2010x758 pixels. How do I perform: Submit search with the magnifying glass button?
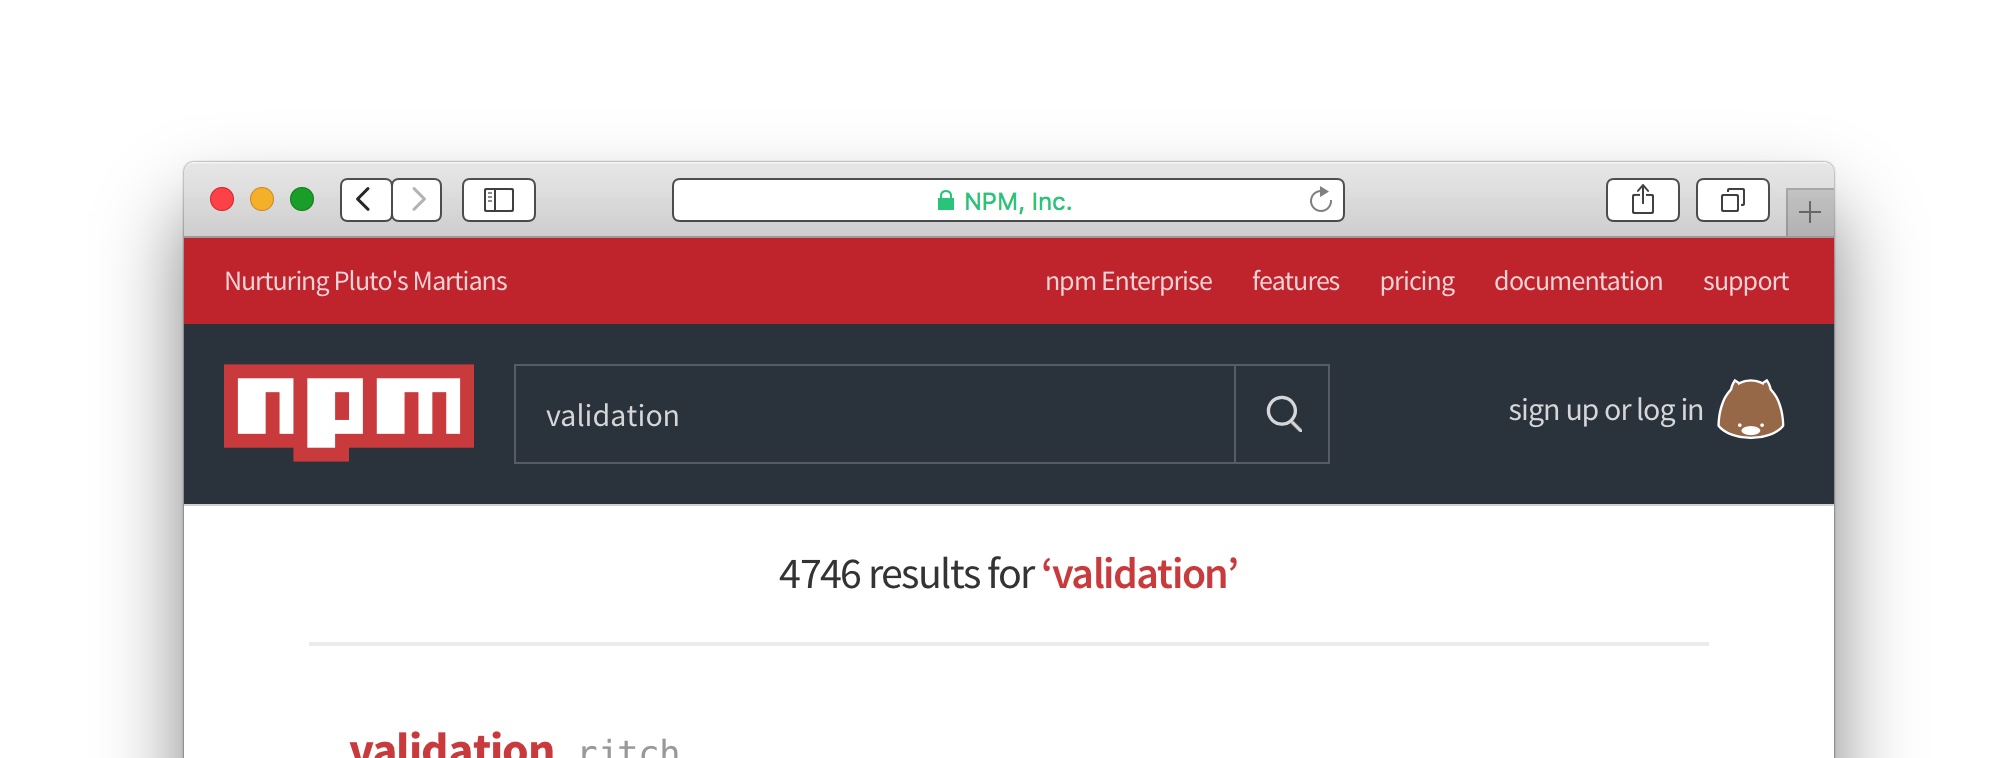tap(1283, 414)
